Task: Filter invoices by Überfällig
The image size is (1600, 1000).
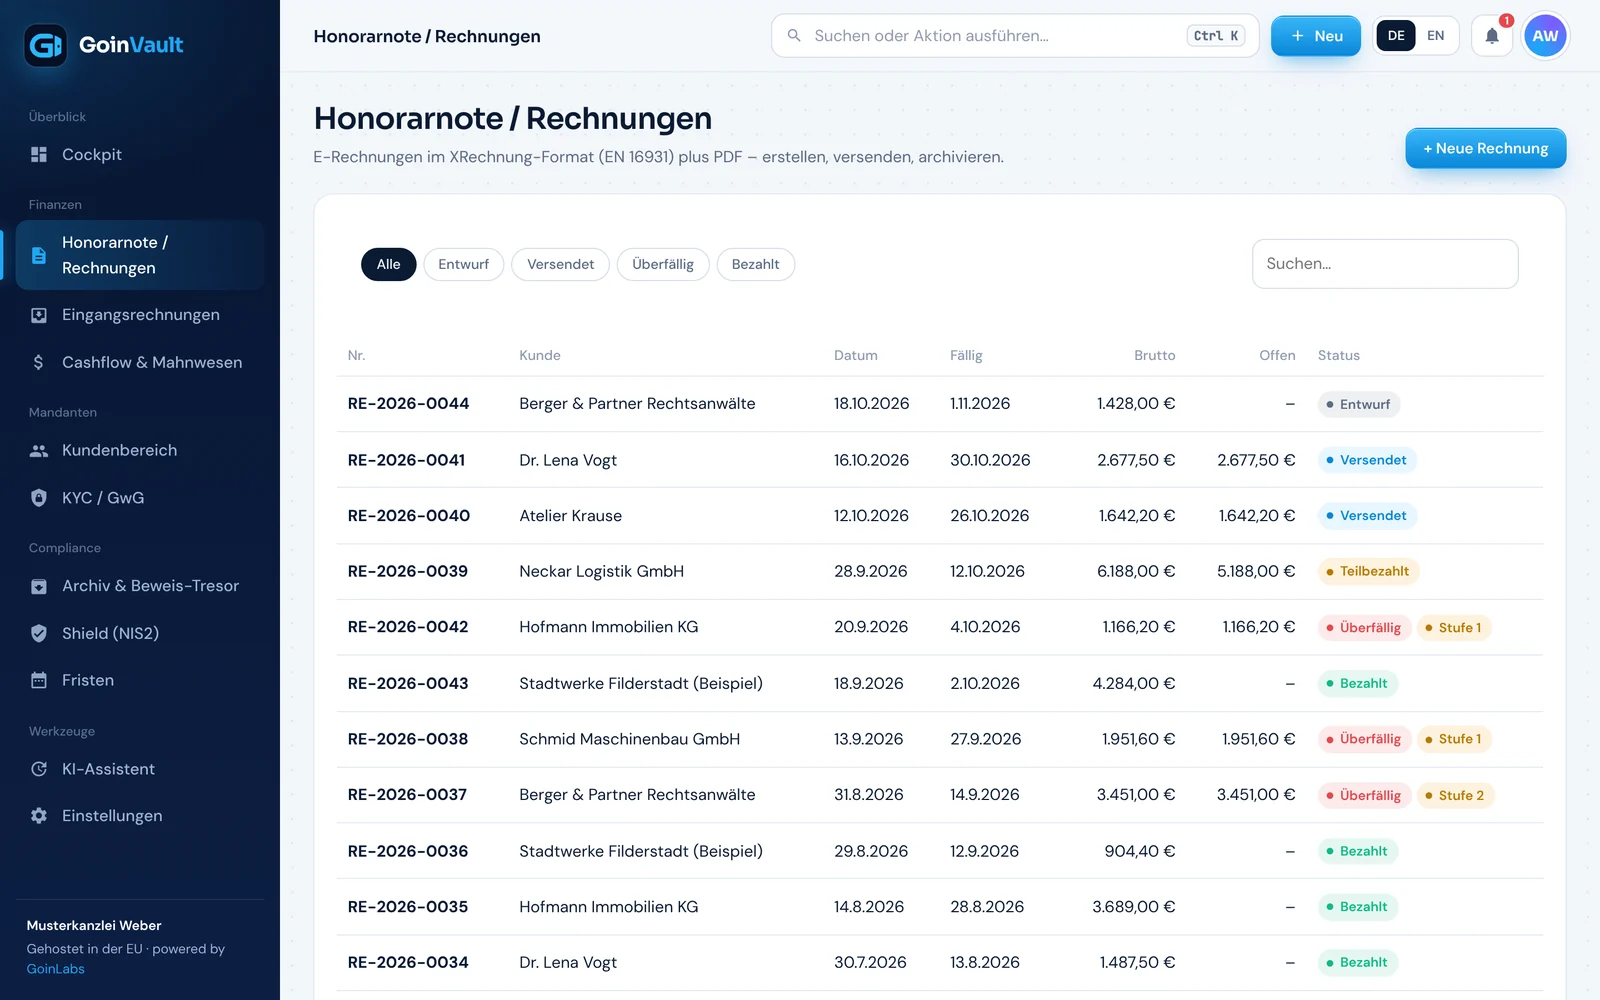Action: 663,264
